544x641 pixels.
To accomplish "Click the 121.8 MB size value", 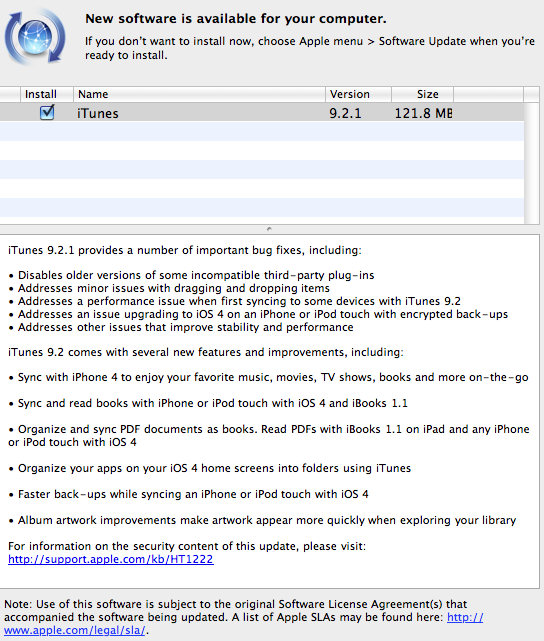I will click(423, 113).
